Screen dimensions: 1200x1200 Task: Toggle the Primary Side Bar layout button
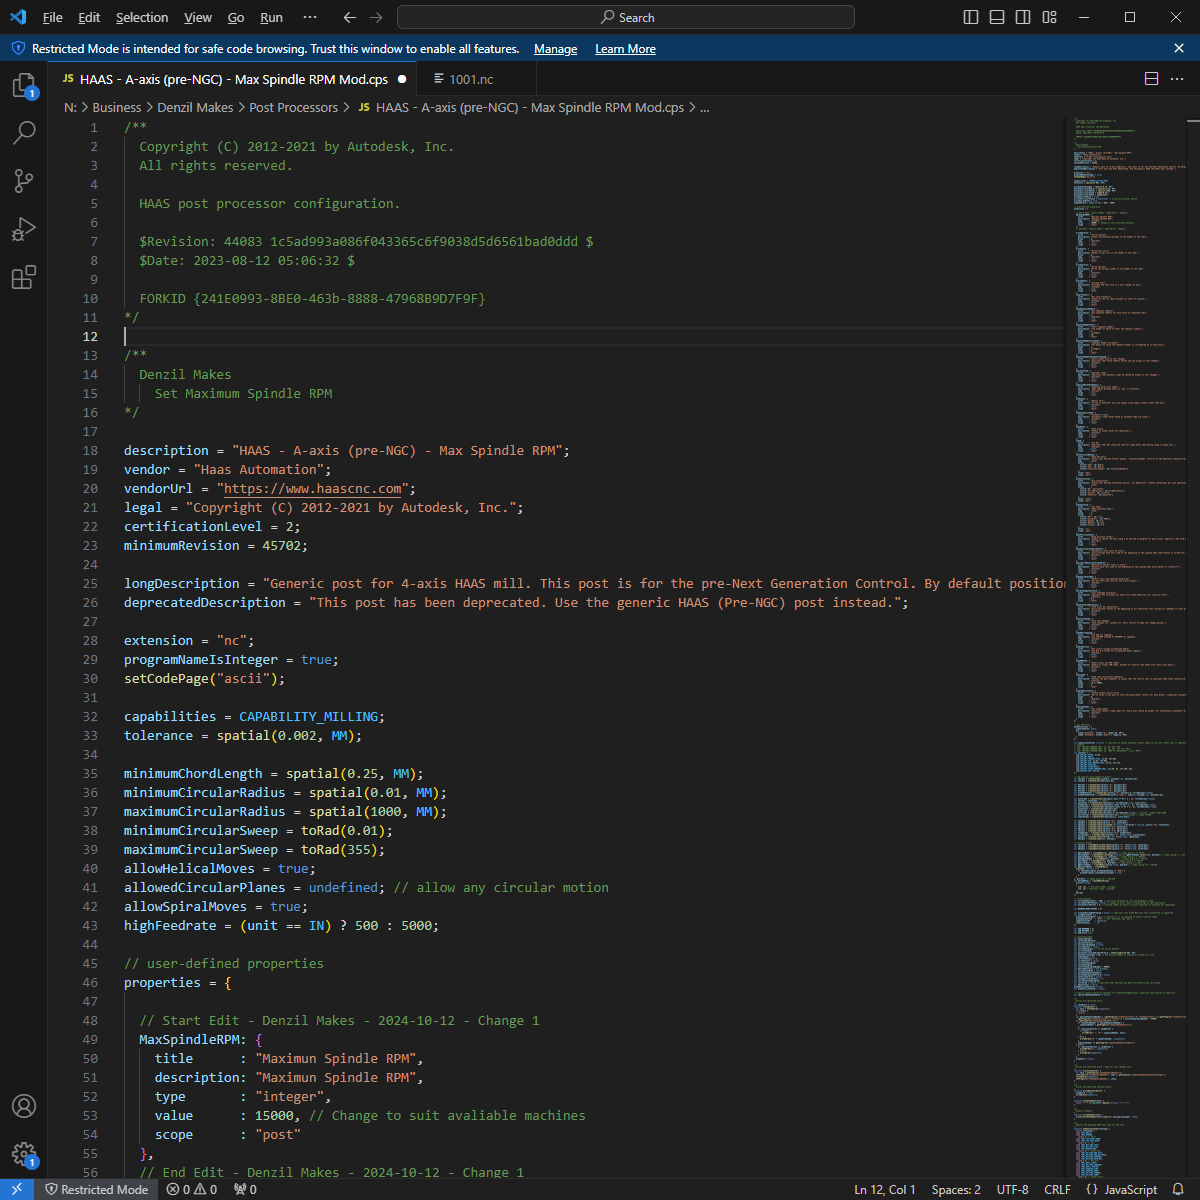click(x=971, y=17)
